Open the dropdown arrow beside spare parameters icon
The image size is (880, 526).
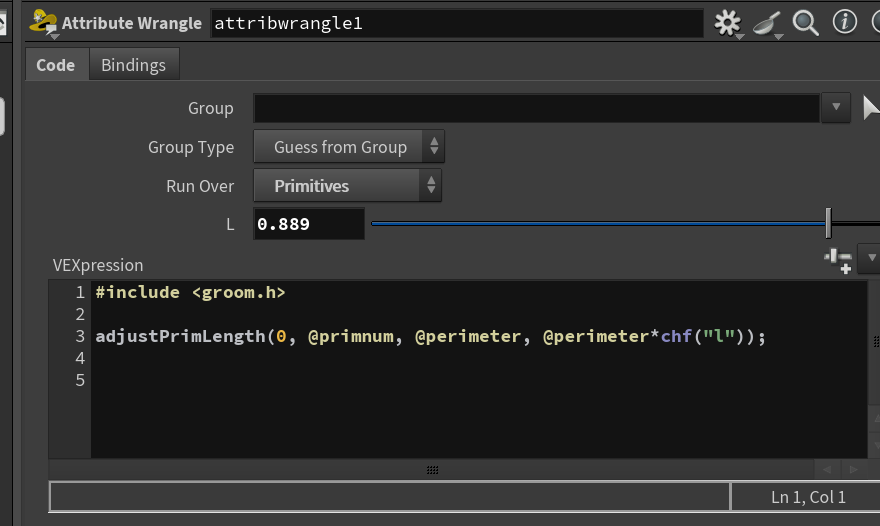871,258
